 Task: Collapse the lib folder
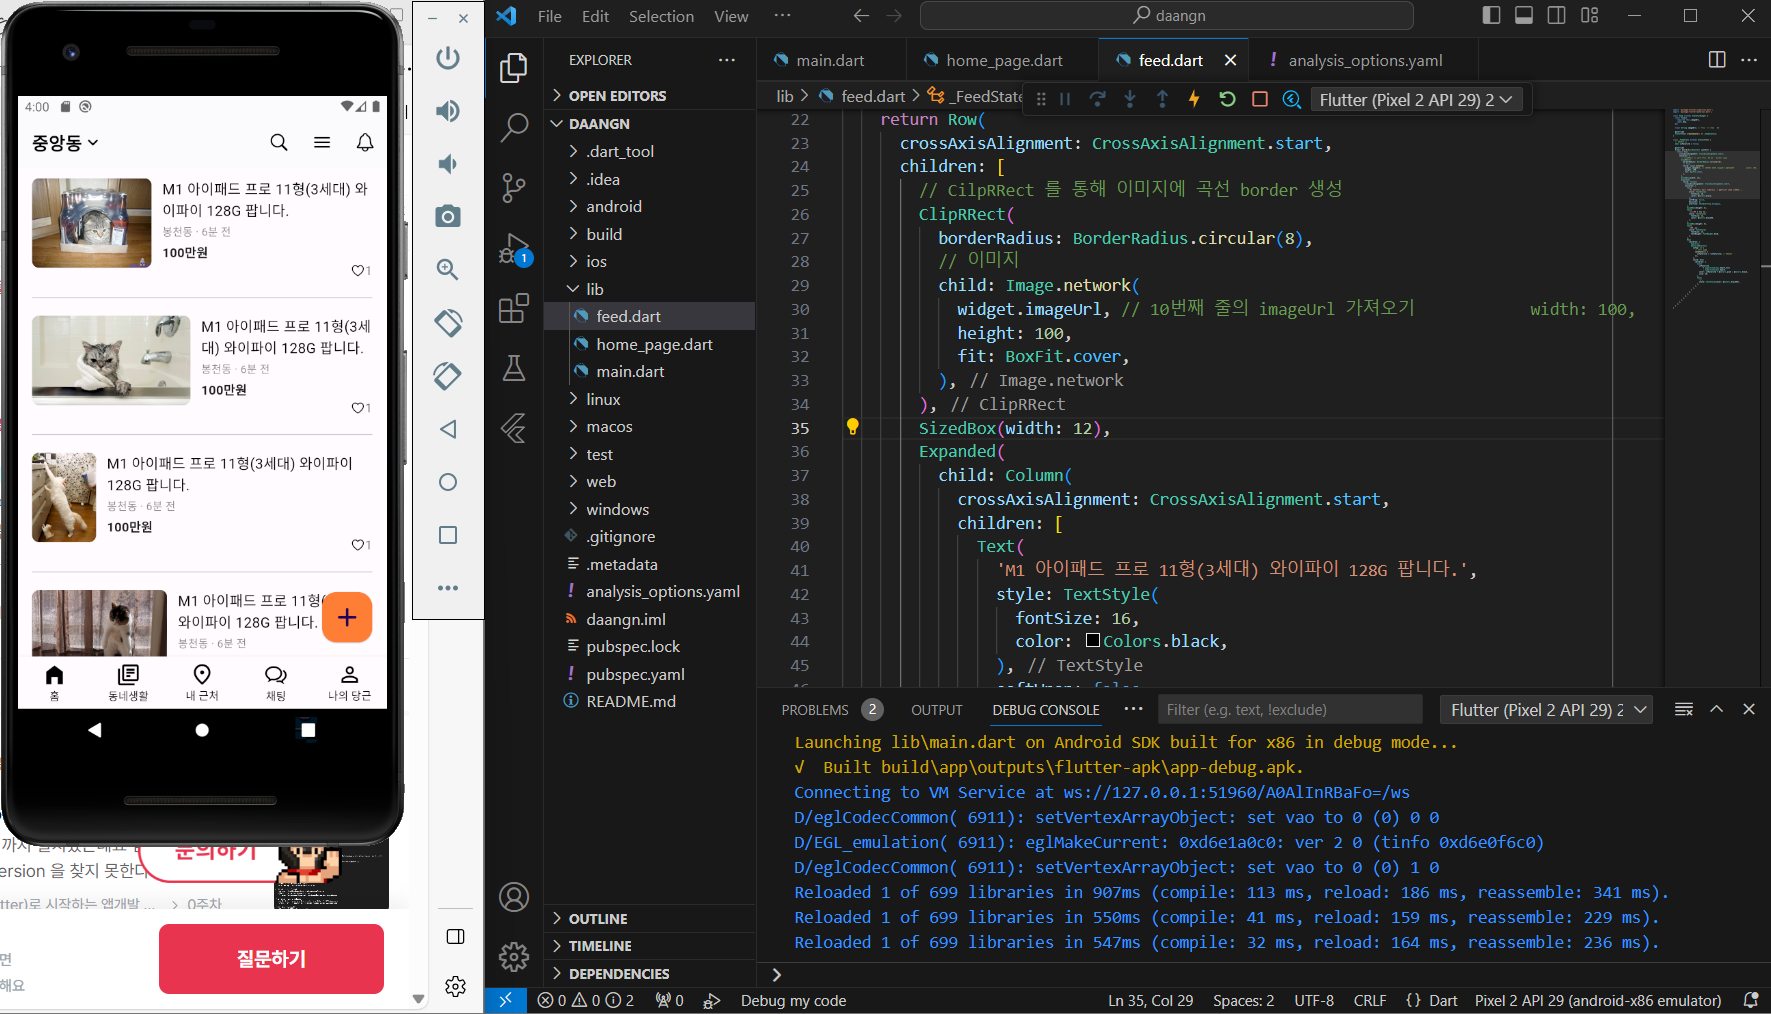pos(595,289)
